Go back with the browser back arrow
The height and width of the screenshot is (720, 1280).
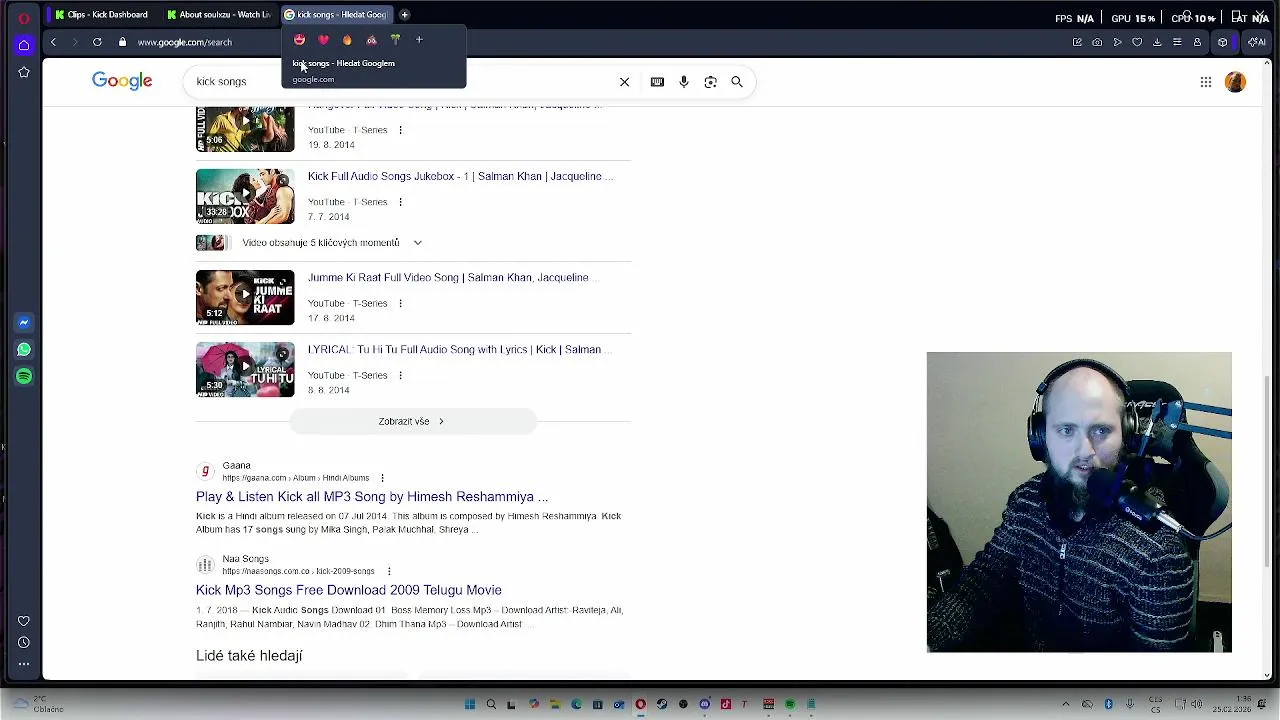(53, 42)
